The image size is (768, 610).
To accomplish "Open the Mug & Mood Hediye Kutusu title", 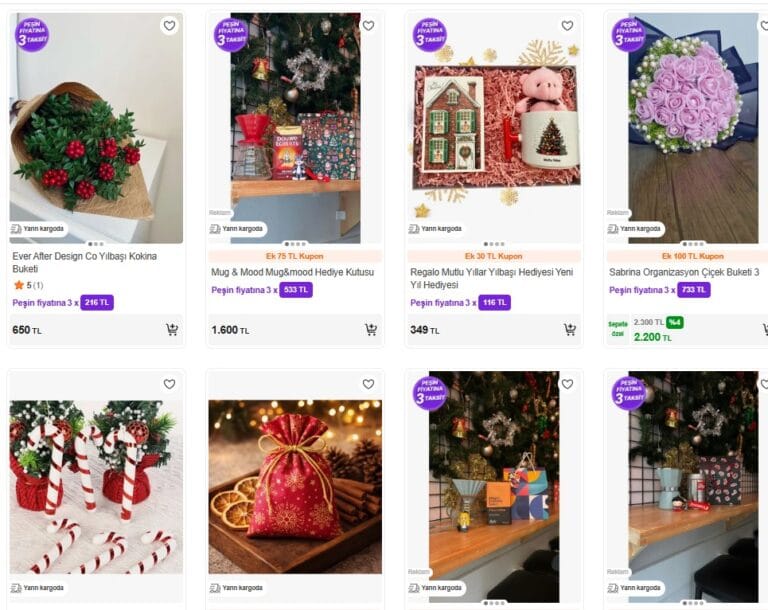I will (x=292, y=272).
